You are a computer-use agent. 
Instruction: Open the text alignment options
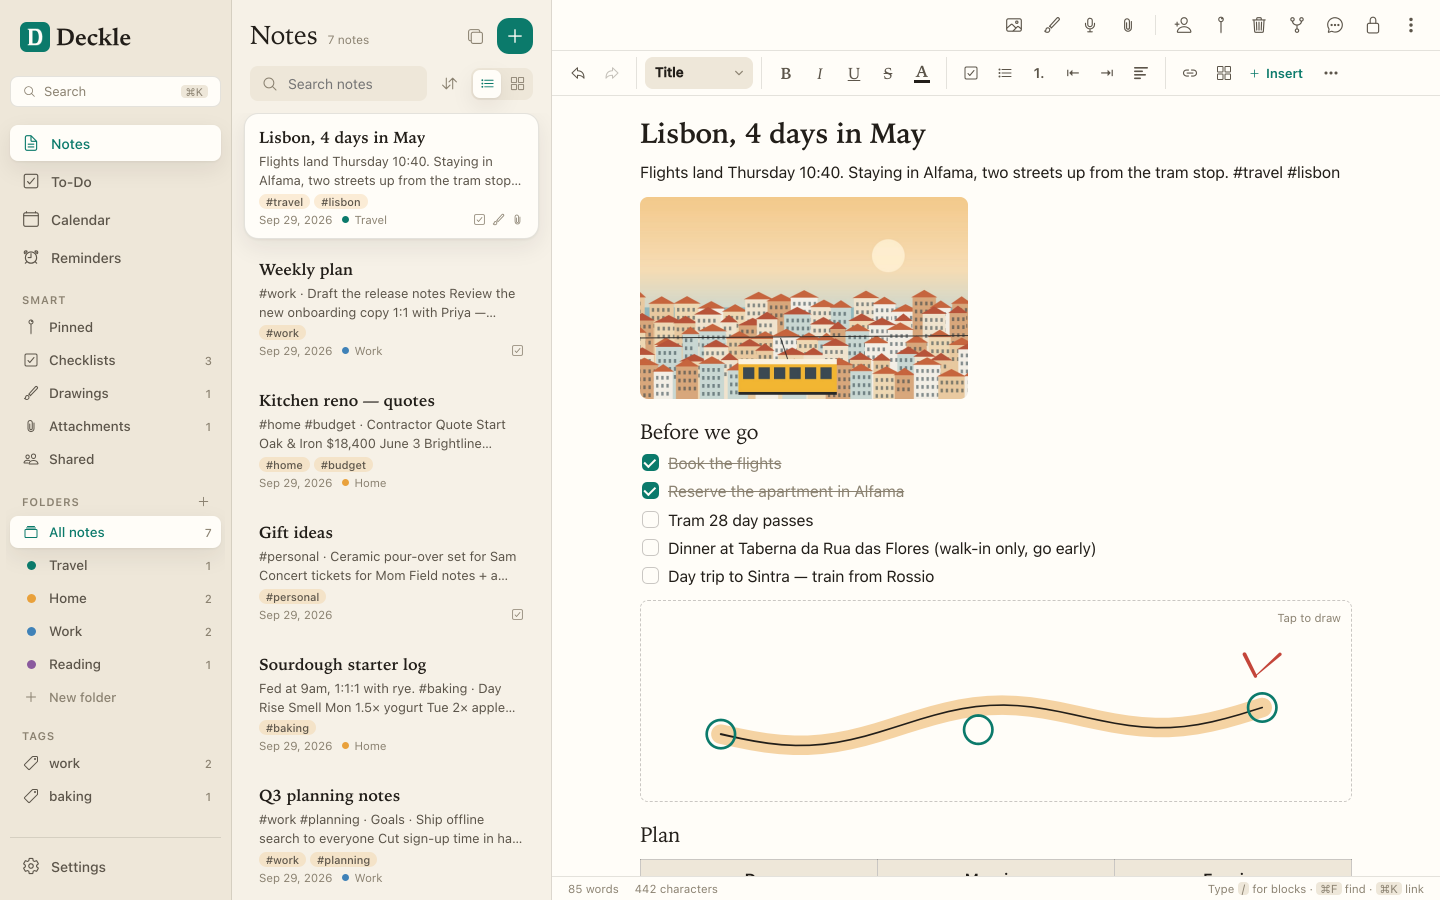[x=1141, y=73]
